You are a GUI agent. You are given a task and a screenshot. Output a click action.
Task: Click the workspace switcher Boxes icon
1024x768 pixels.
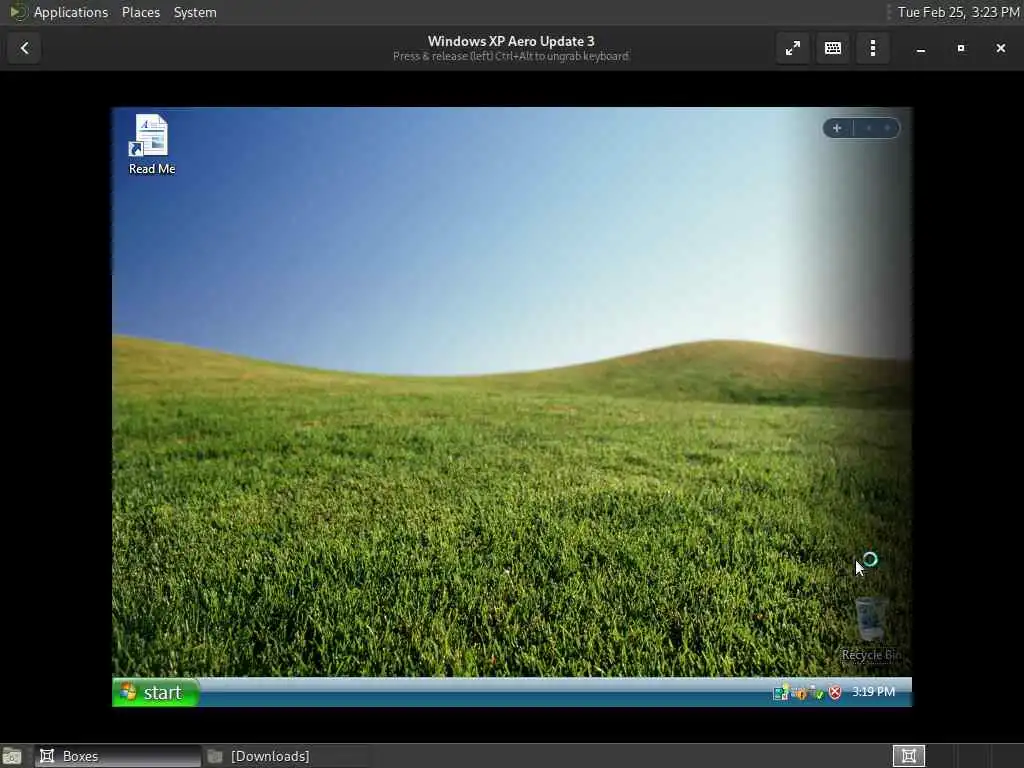coord(908,756)
